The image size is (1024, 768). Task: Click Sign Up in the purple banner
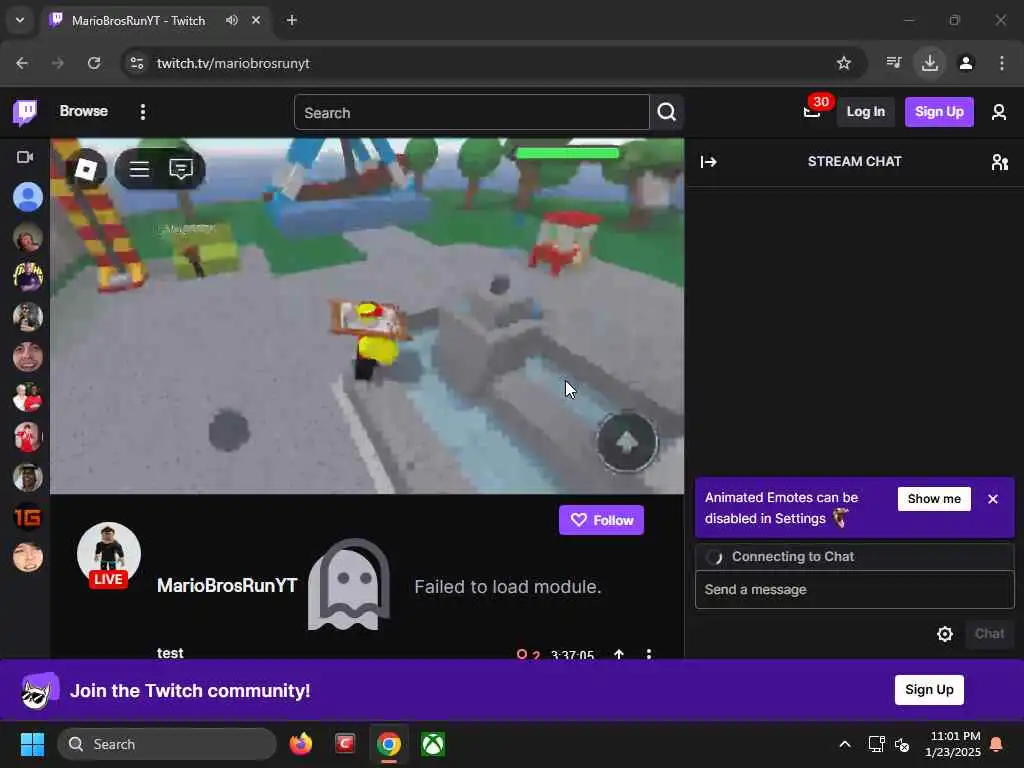[x=929, y=690]
